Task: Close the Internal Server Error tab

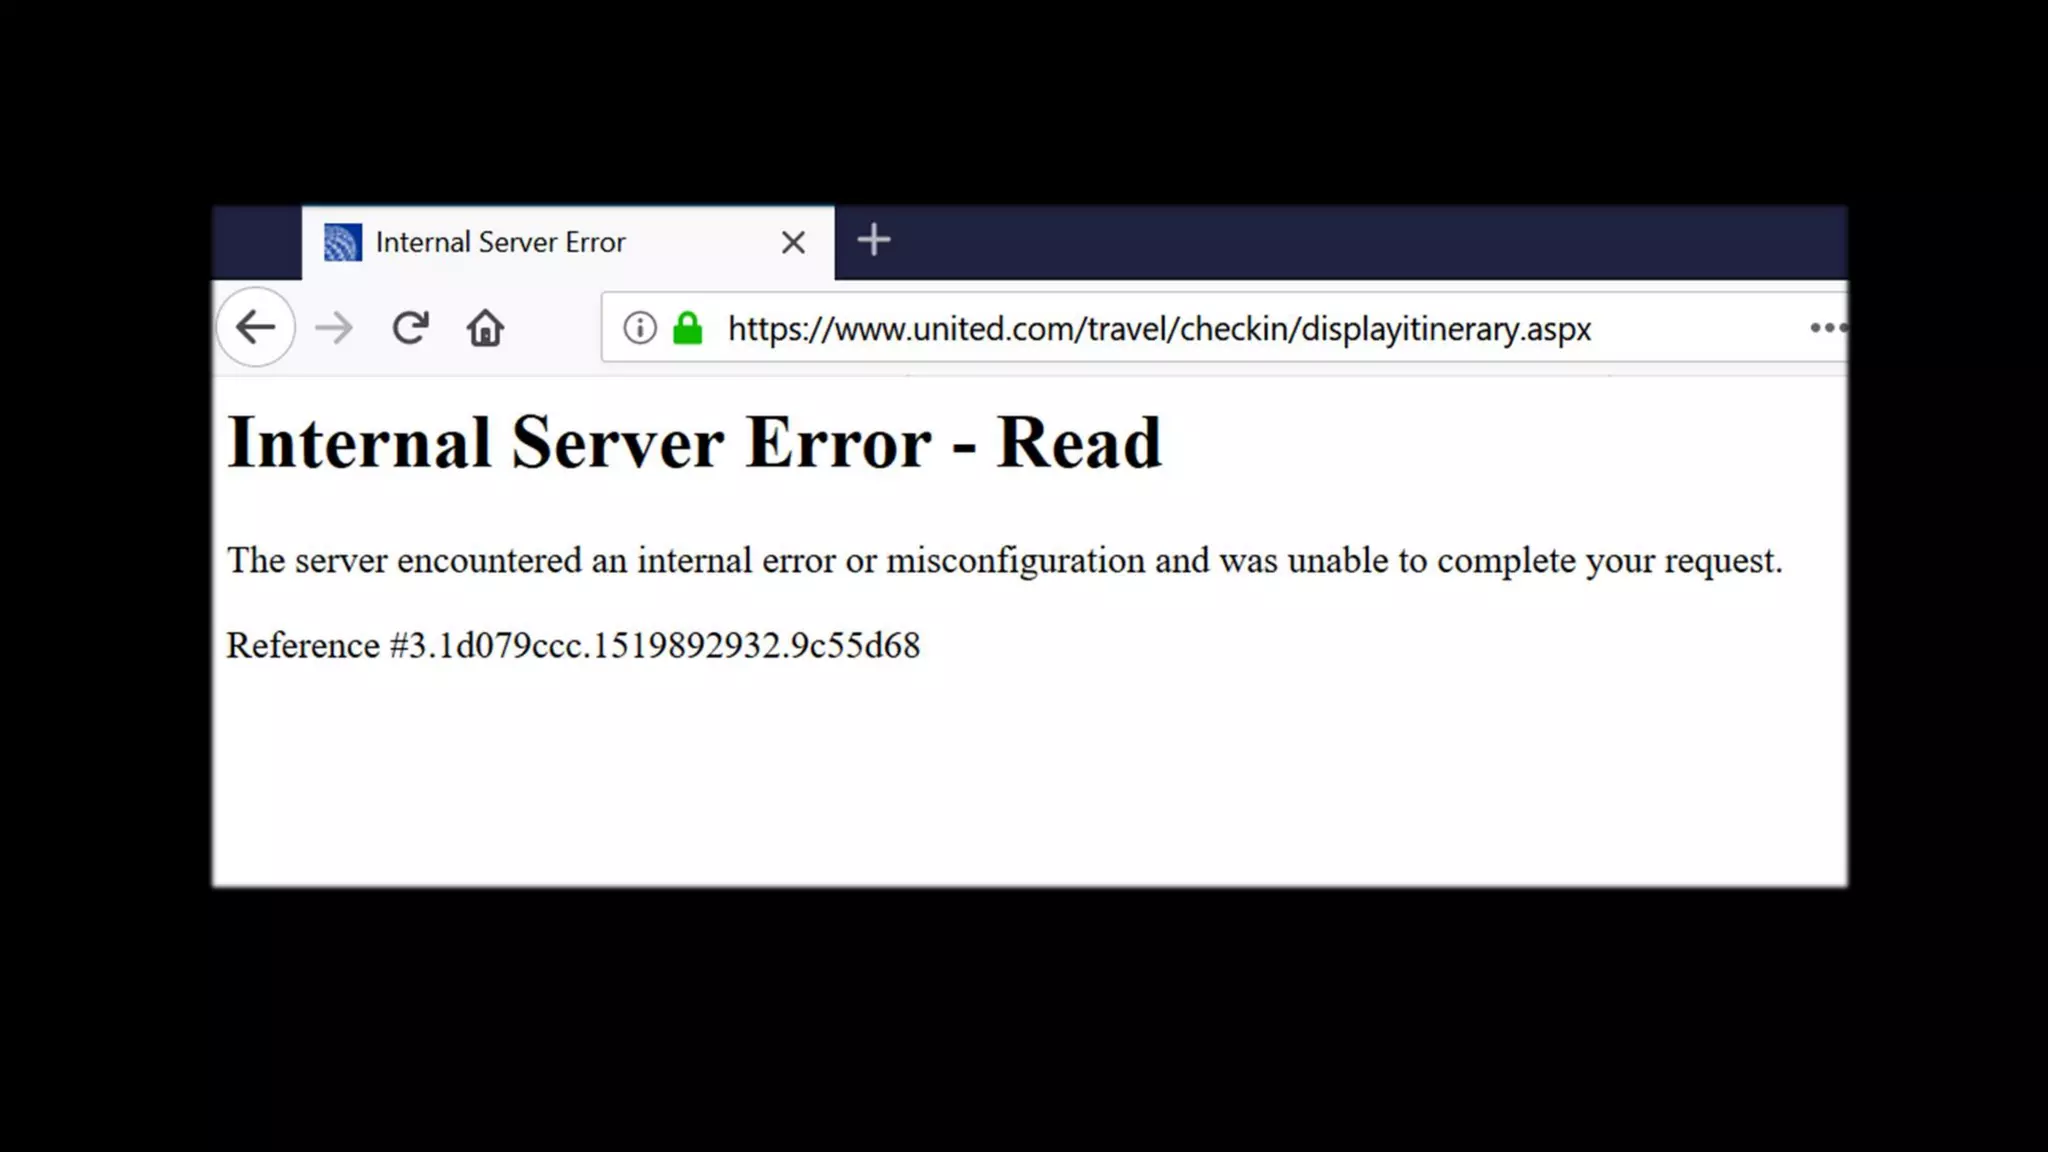Action: click(x=793, y=242)
